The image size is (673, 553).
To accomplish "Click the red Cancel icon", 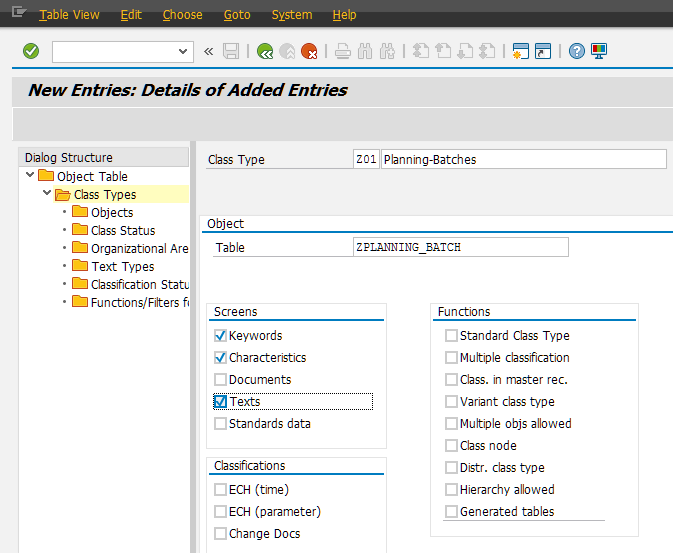I will click(x=310, y=51).
